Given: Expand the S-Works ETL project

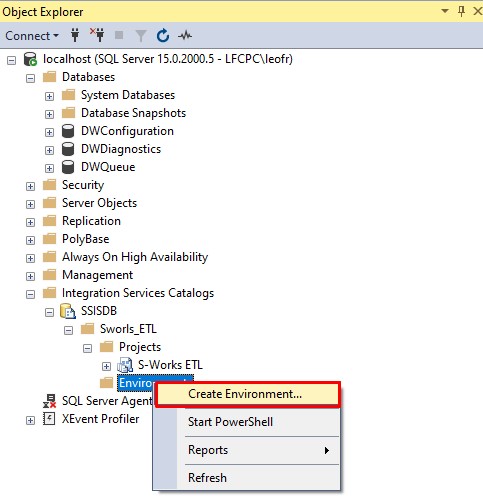Looking at the screenshot, I should click(106, 366).
